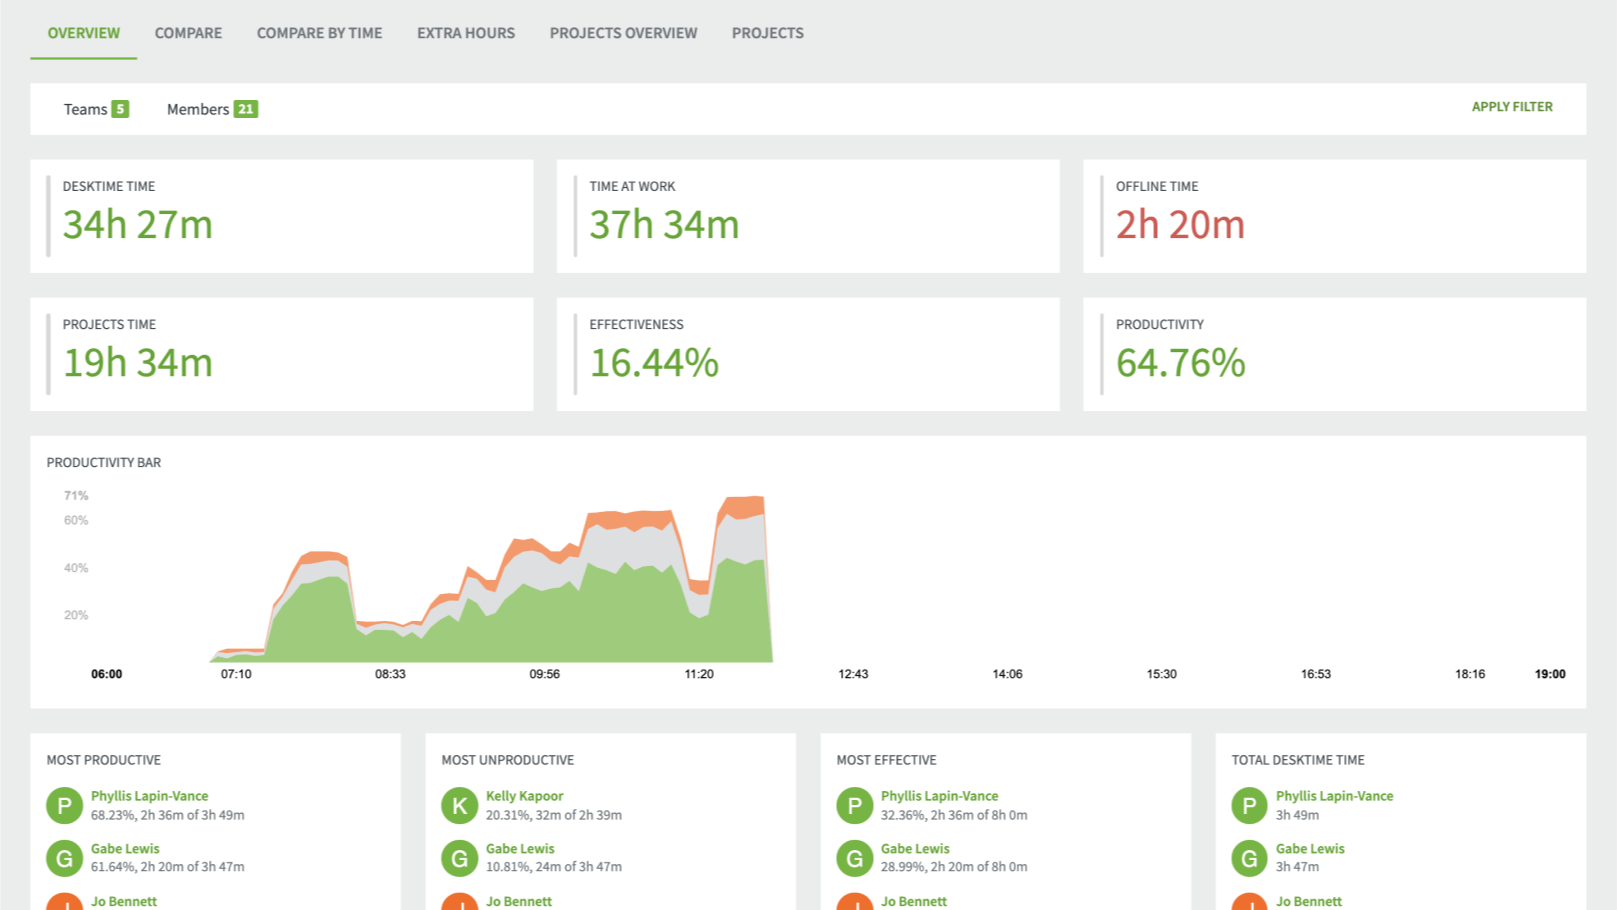Select Kelly Kapoor's avatar icon
The height and width of the screenshot is (910, 1617).
pos(459,805)
